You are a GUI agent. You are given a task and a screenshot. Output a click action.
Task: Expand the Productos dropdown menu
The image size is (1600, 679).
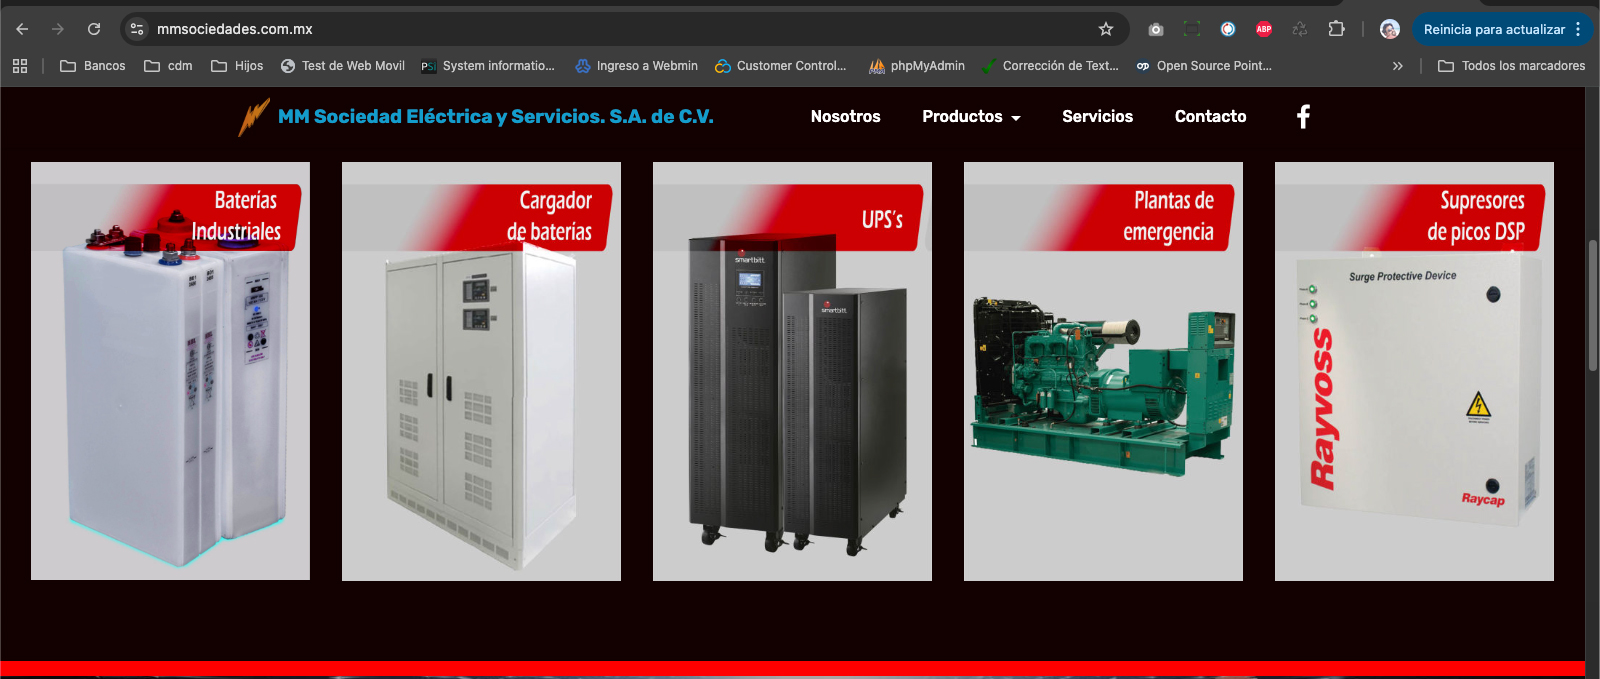[x=971, y=117]
